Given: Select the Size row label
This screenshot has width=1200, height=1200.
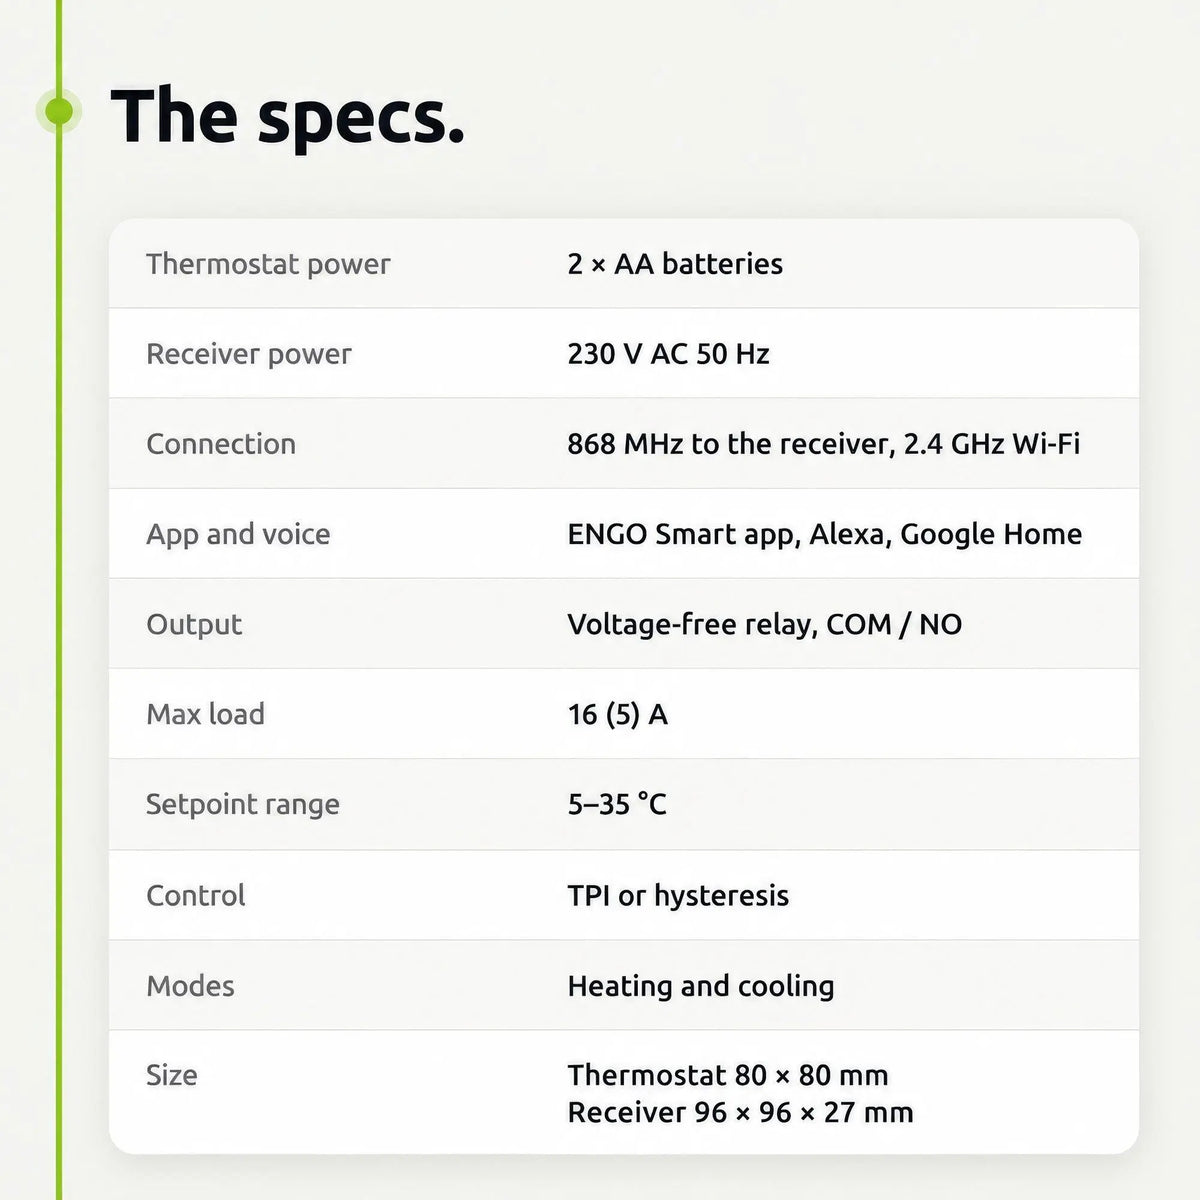Looking at the screenshot, I should point(172,1075).
